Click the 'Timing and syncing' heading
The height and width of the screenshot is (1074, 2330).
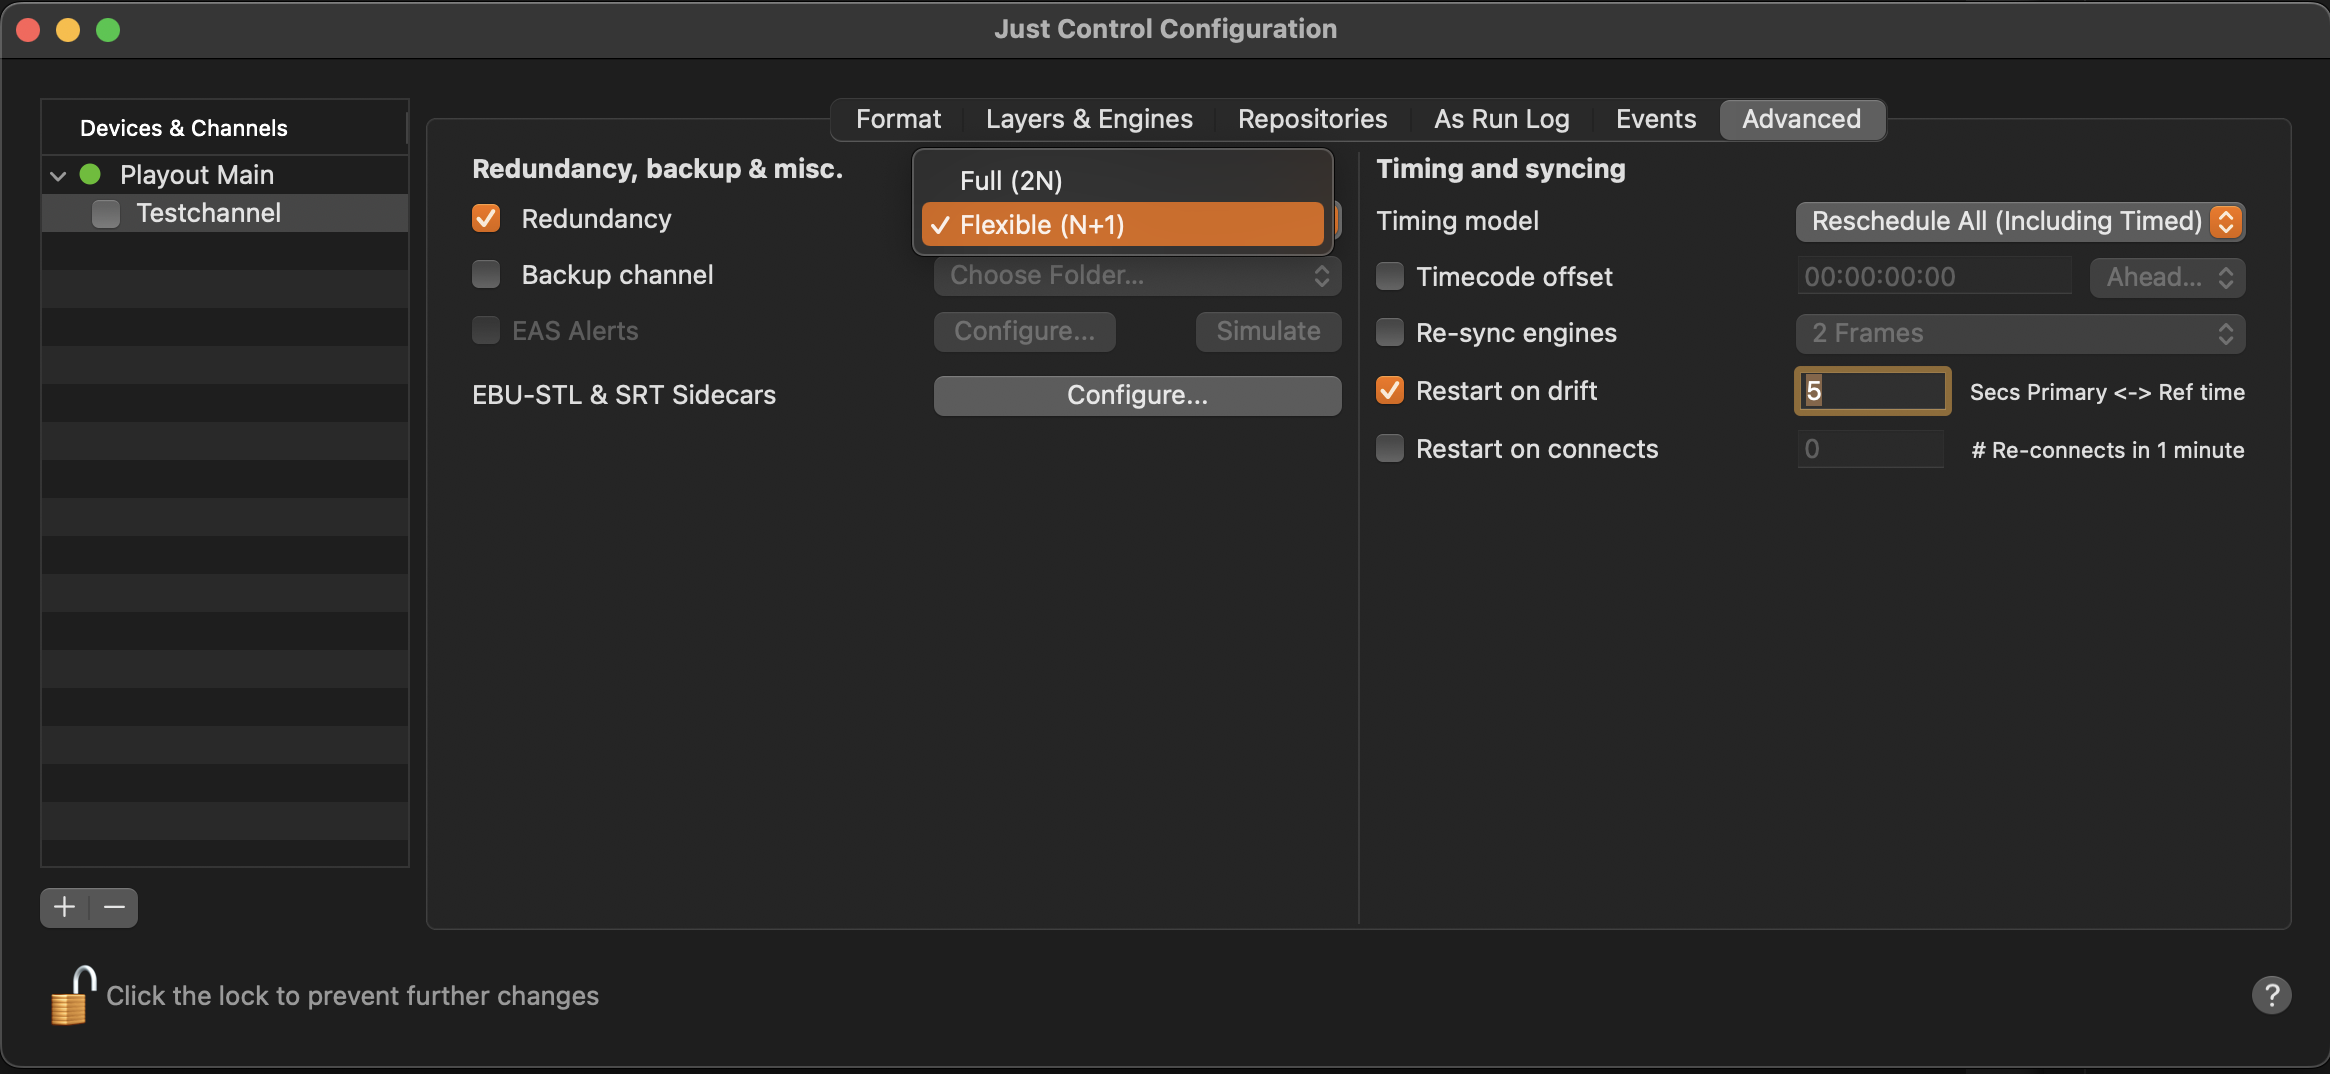(1501, 169)
